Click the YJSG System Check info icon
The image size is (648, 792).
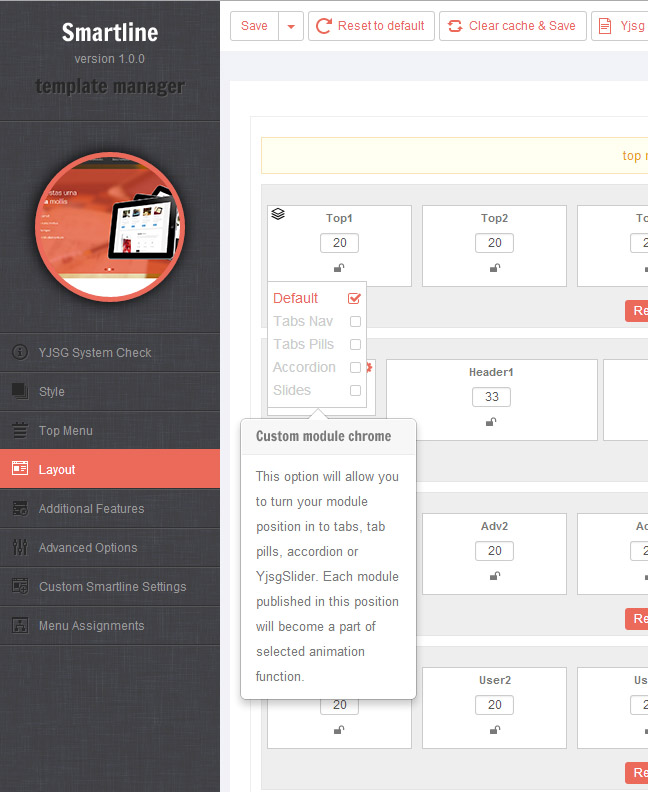[20, 352]
